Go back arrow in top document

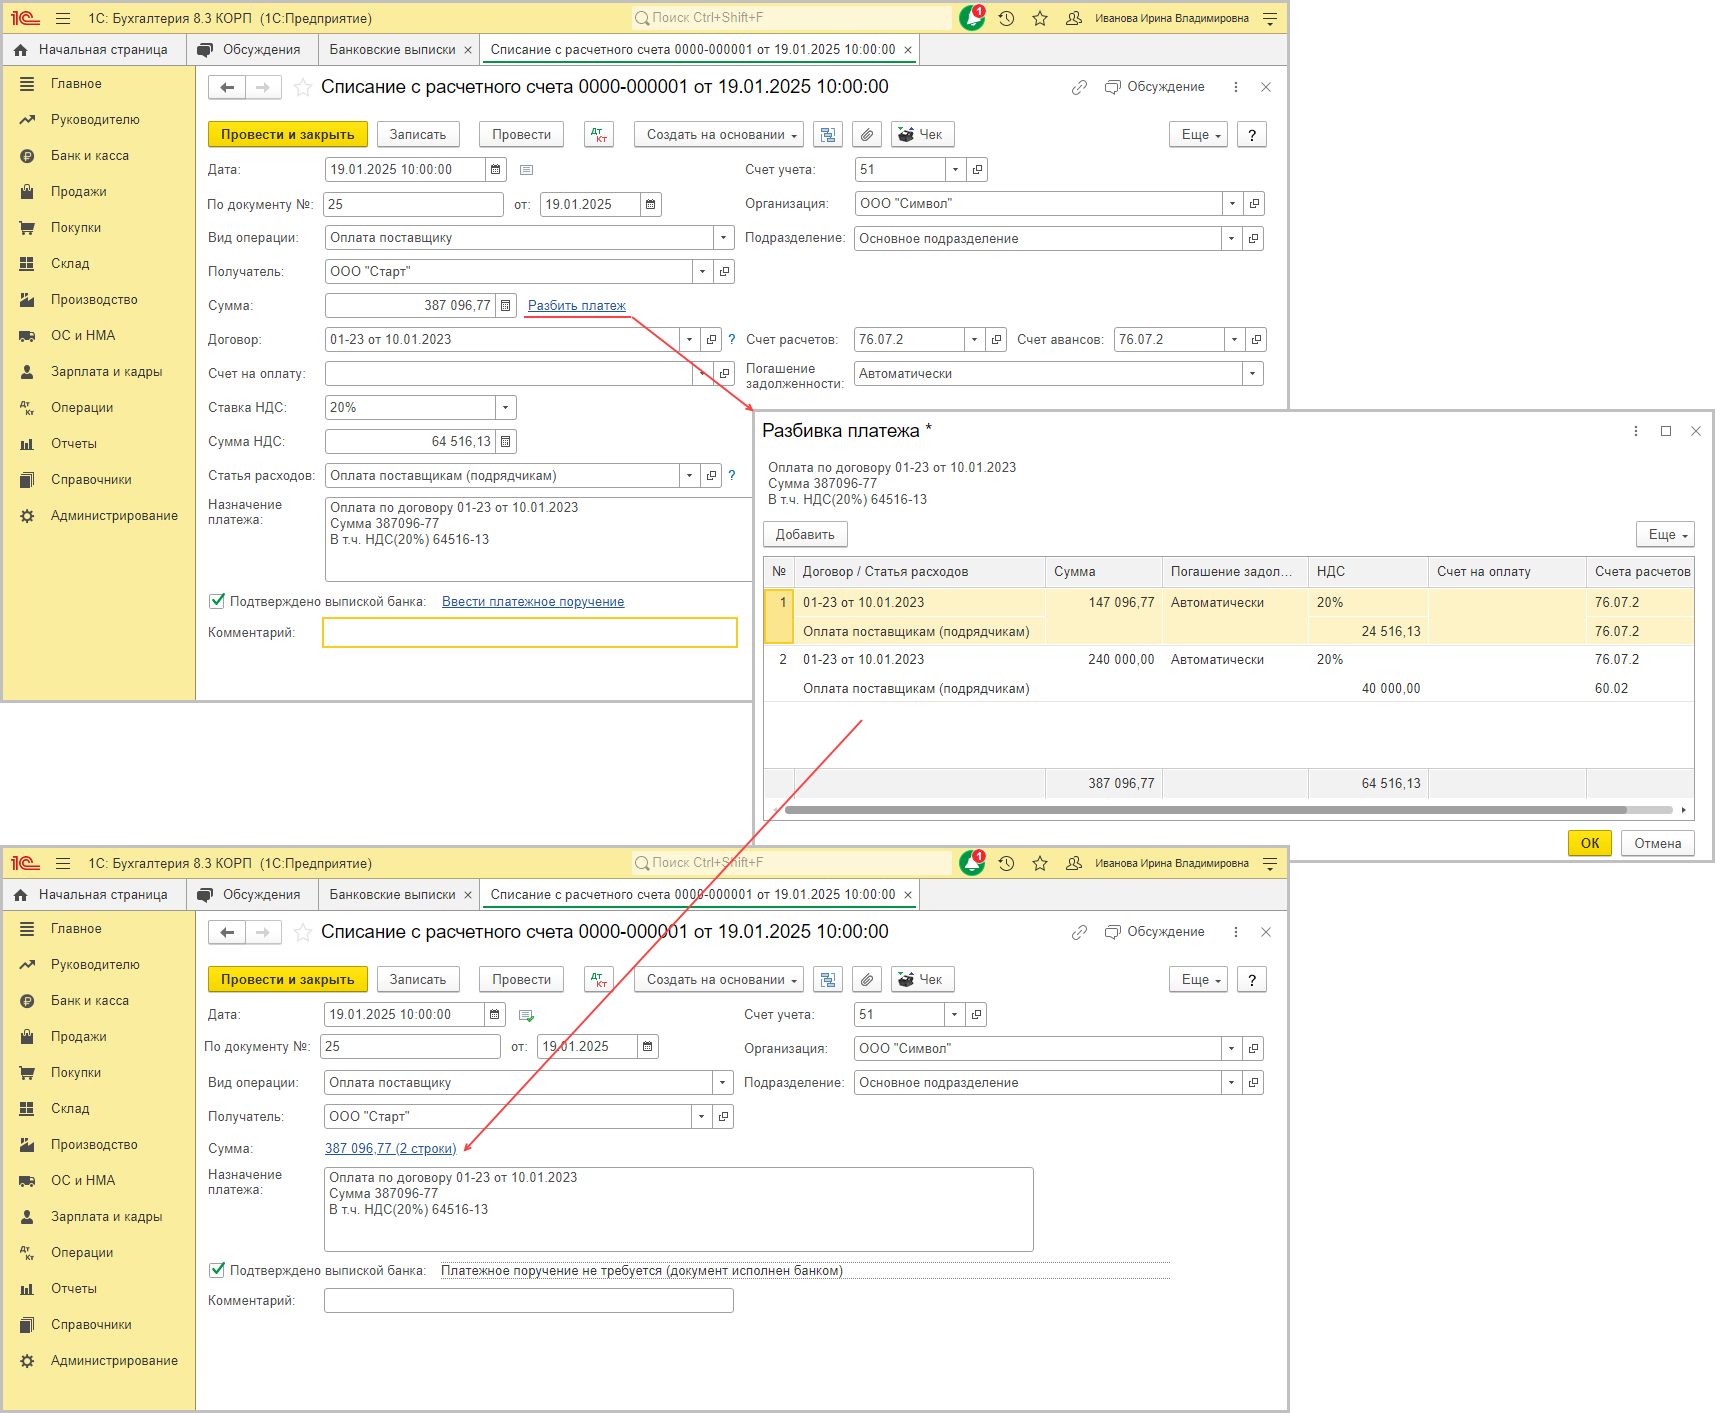pos(227,88)
